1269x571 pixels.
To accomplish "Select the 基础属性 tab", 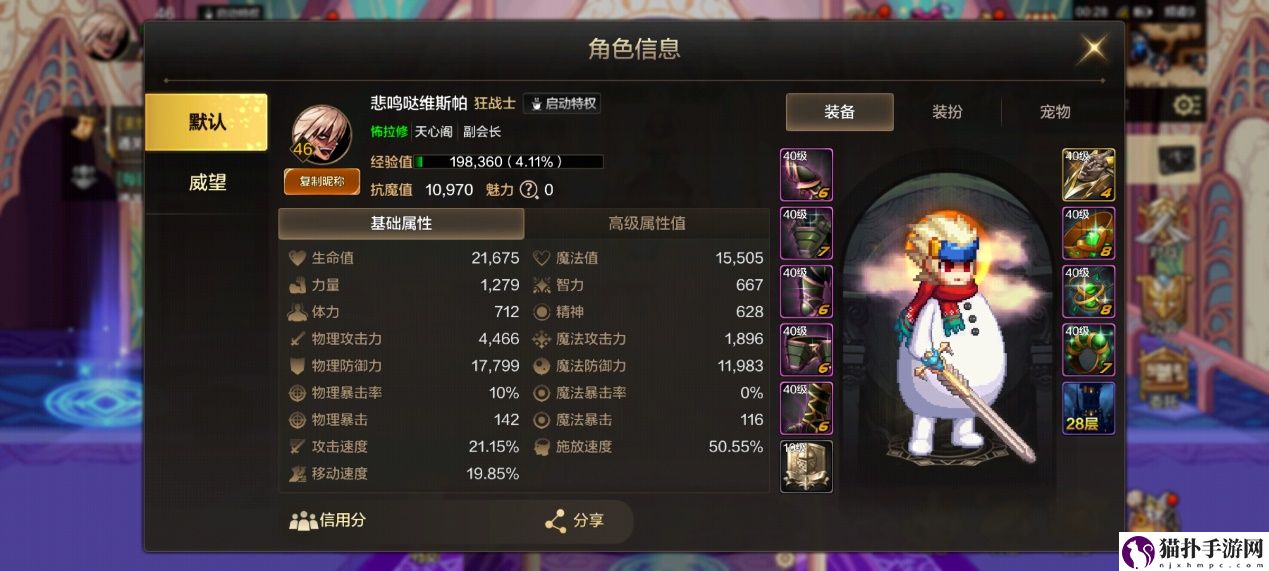I will pos(401,223).
